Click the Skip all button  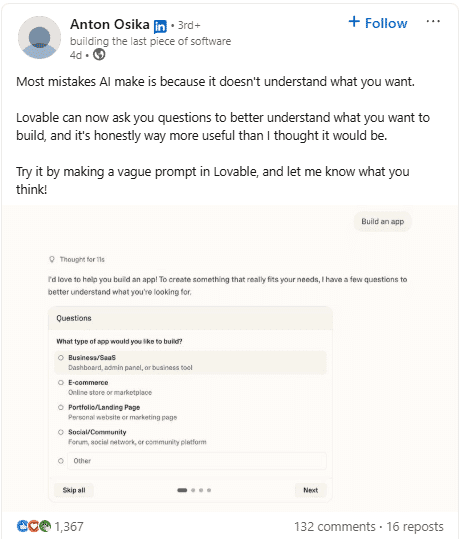point(74,490)
